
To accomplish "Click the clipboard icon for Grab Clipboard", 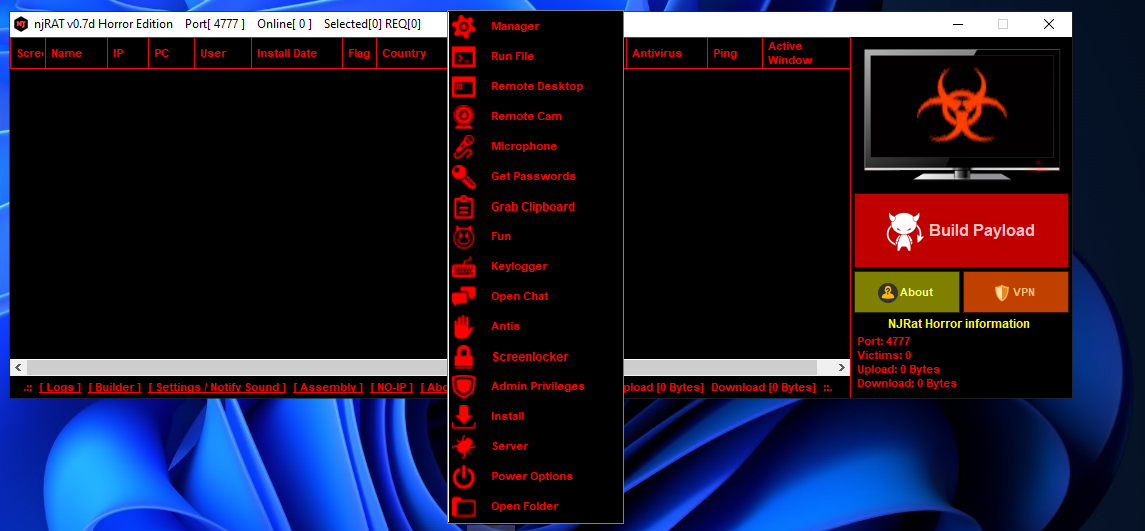I will 464,207.
